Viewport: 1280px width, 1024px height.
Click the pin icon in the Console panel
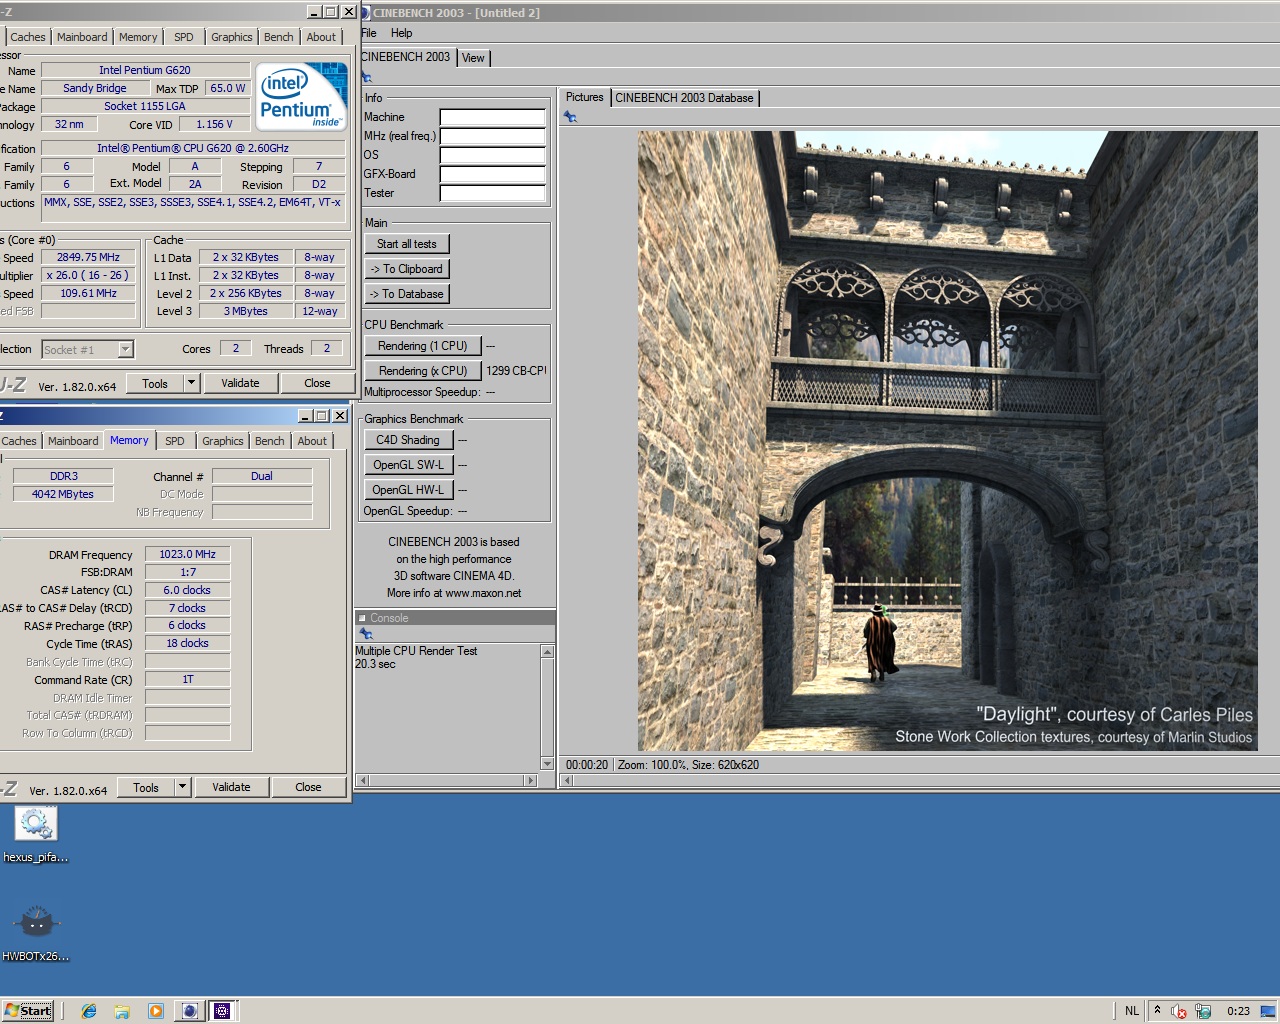(x=366, y=634)
